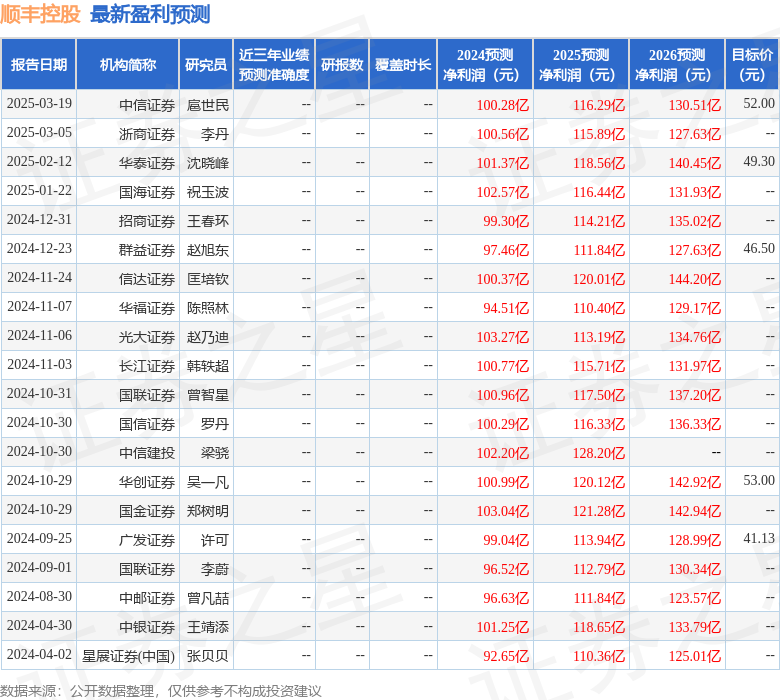This screenshot has width=780, height=700.
Task: Click the 近三年业绩预测准确度 column header
Action: pos(274,65)
